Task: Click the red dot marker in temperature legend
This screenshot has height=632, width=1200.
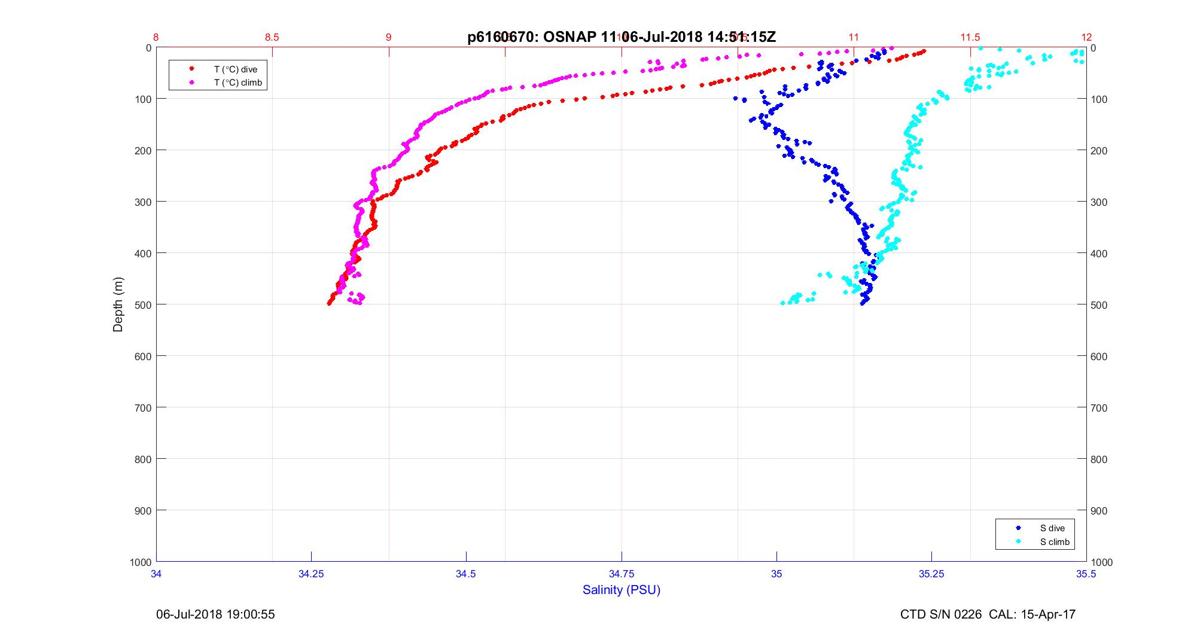Action: [191, 68]
